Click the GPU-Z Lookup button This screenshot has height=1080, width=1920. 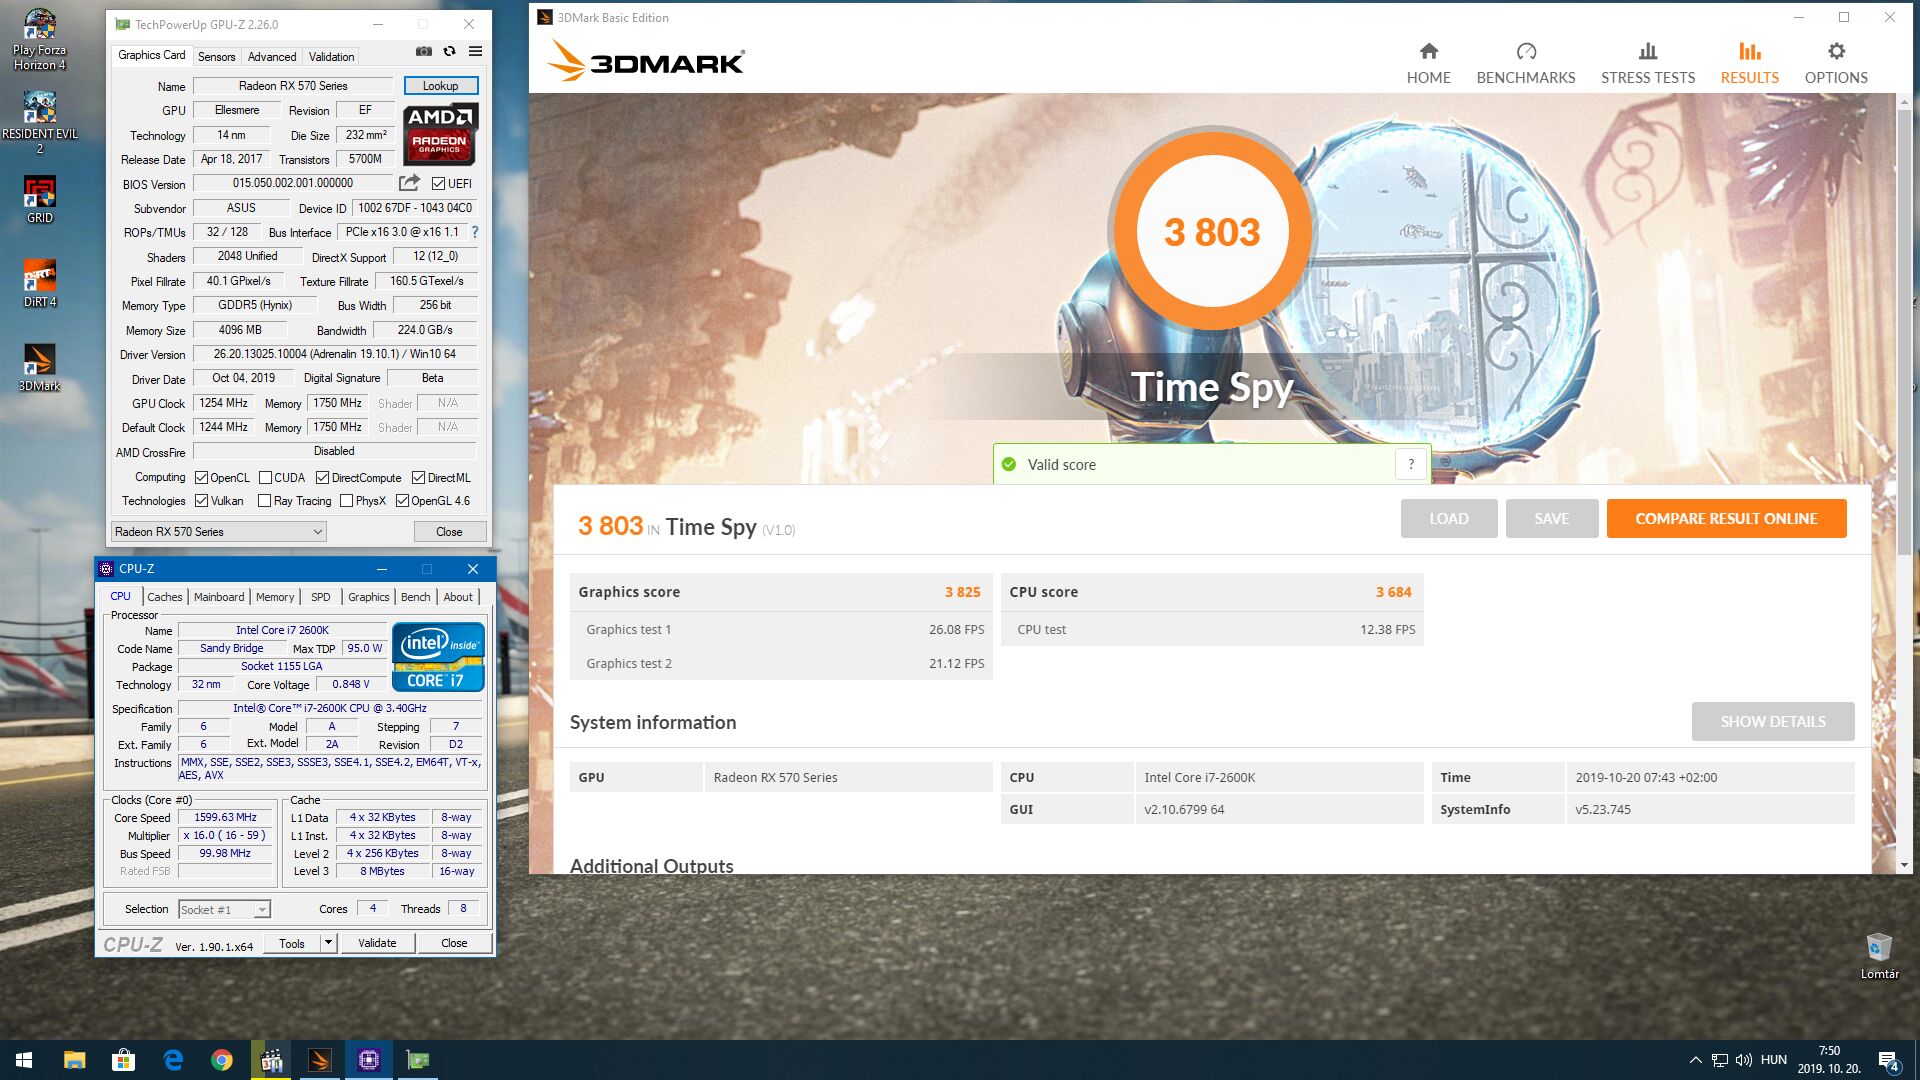(440, 85)
